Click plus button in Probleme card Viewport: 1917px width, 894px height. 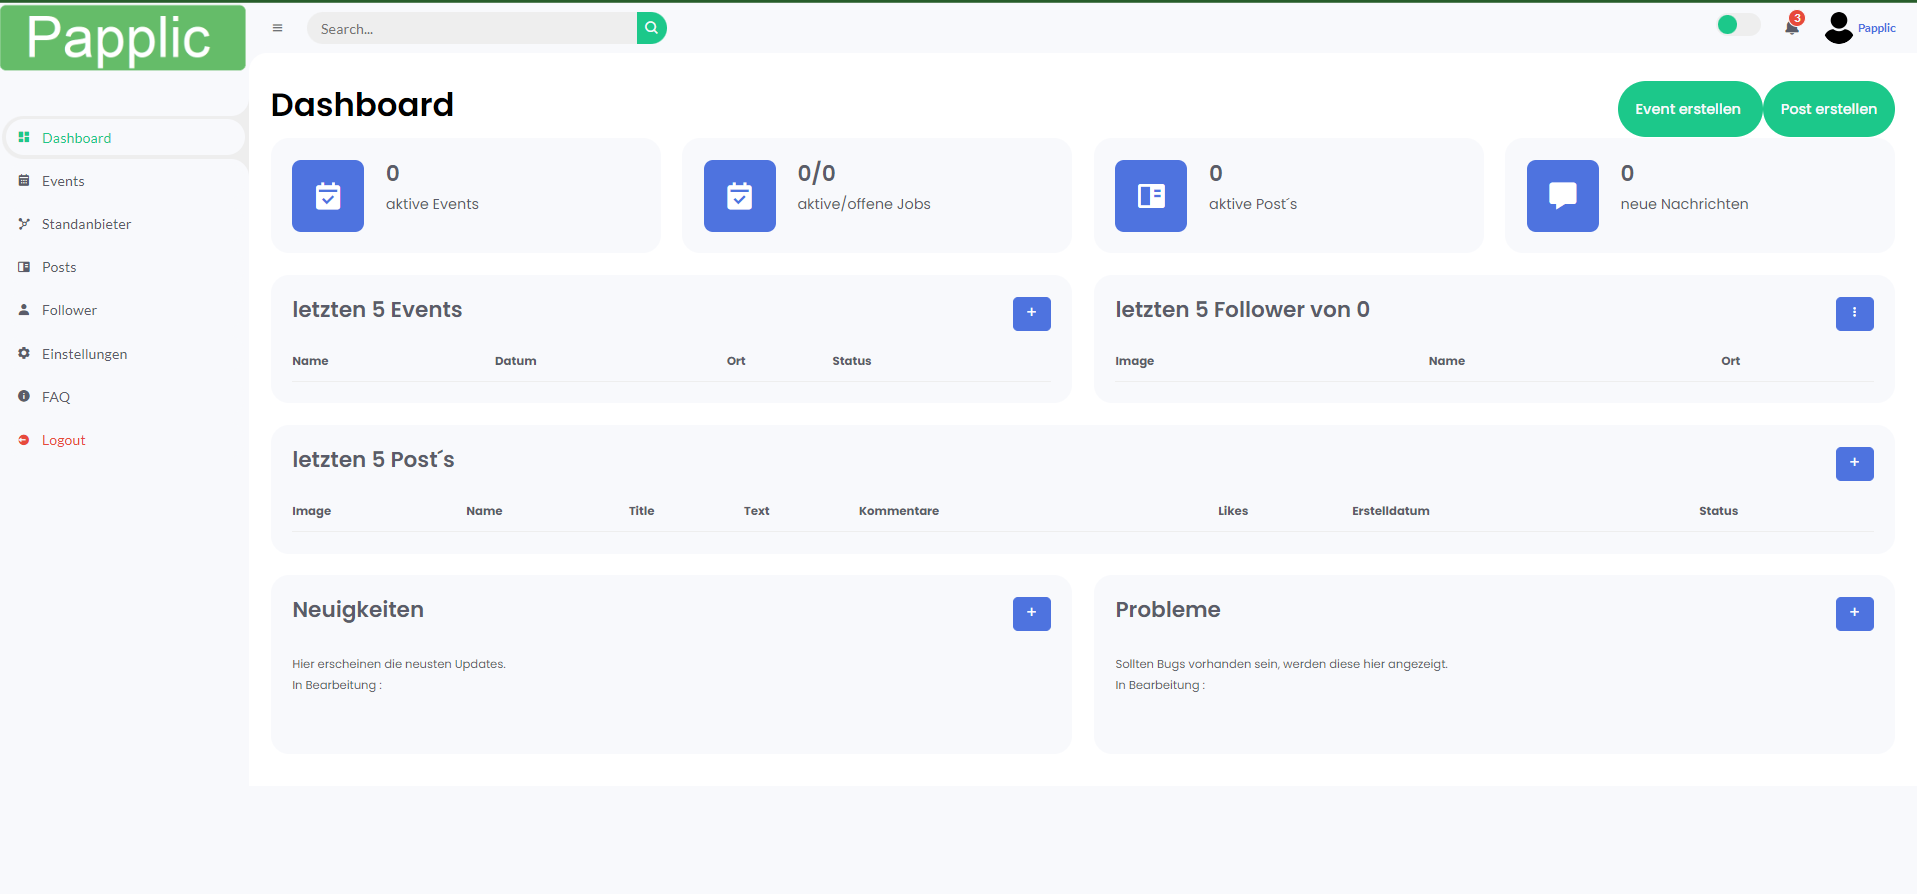(1855, 613)
